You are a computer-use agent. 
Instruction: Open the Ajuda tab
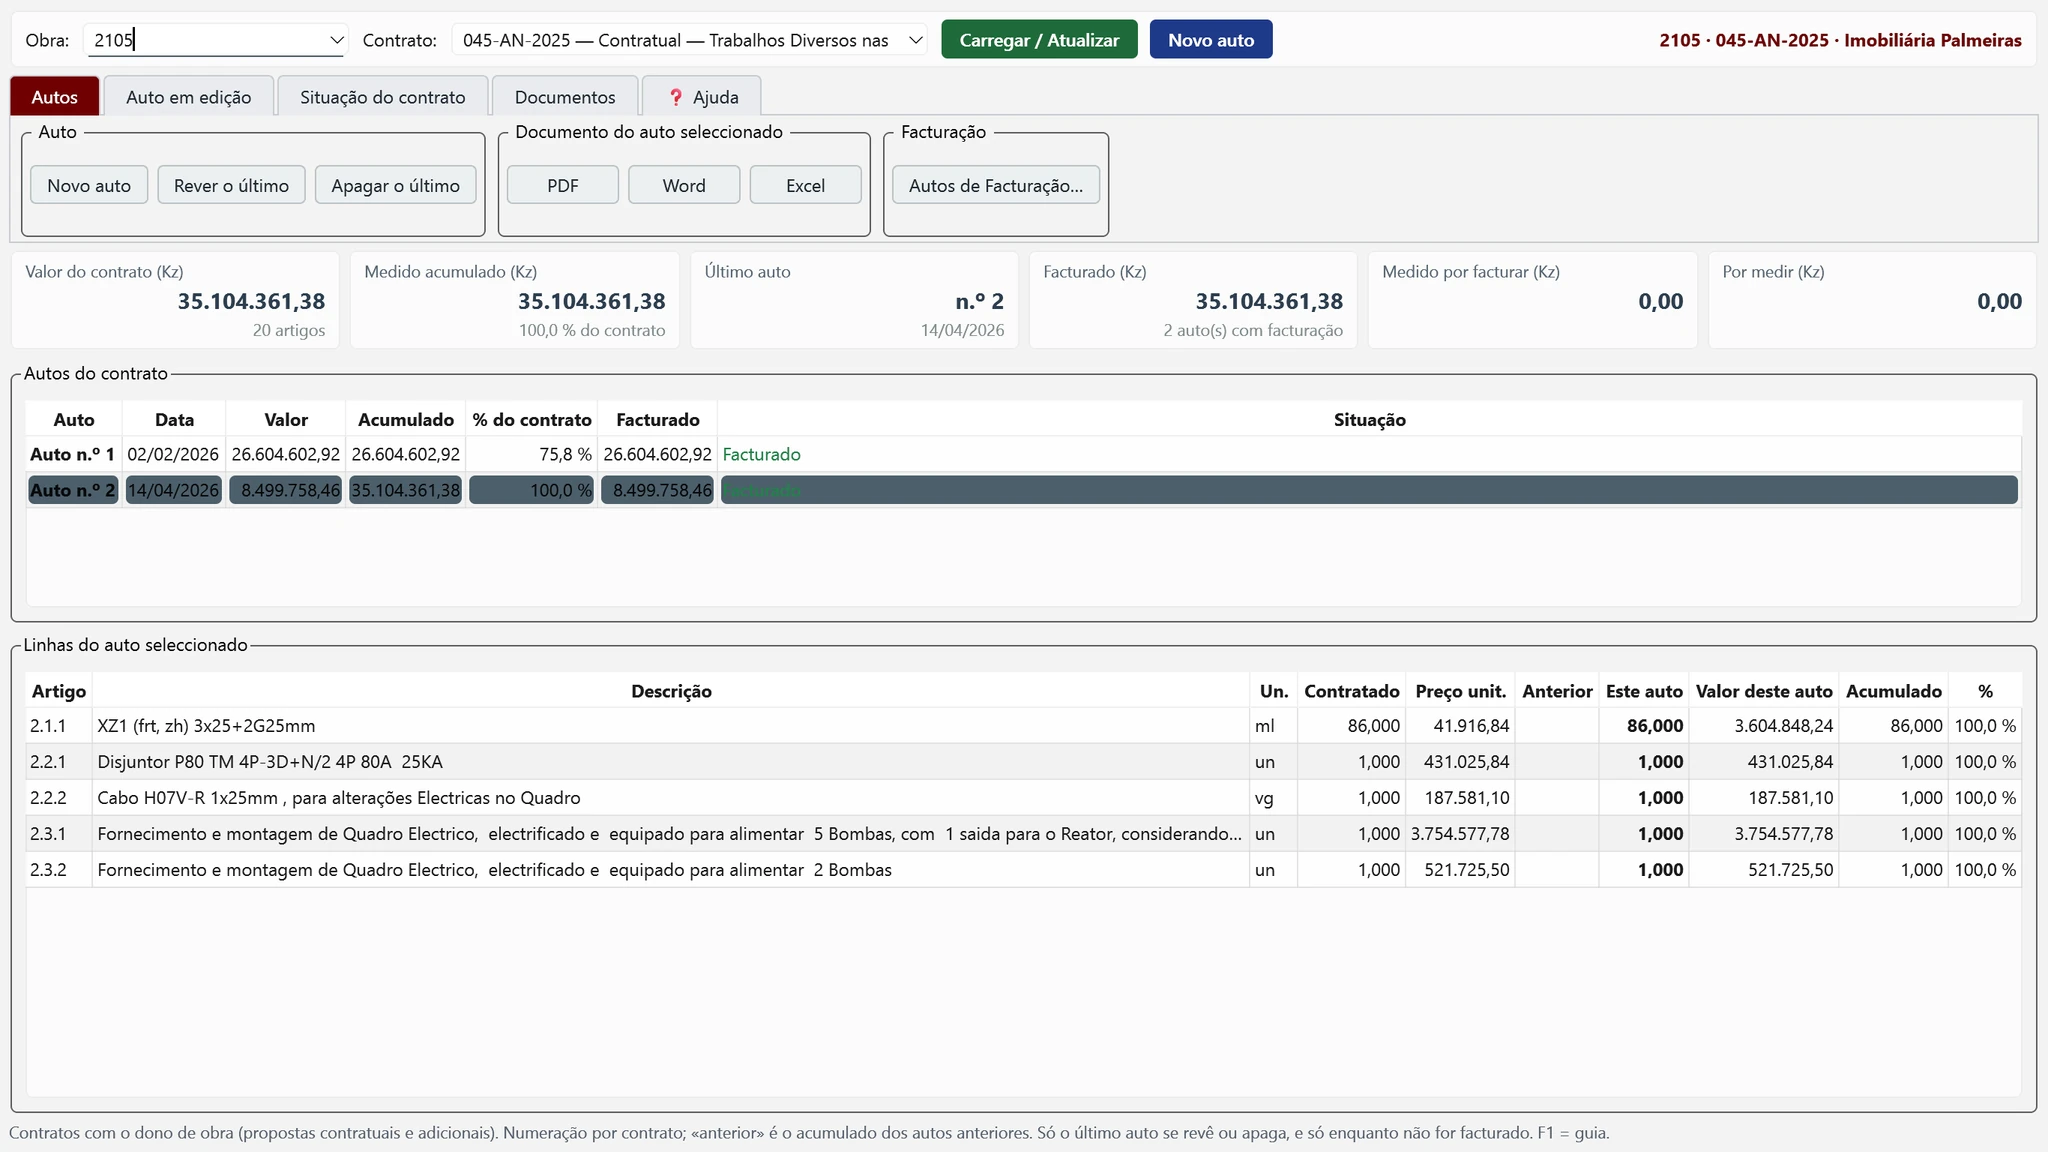(702, 97)
